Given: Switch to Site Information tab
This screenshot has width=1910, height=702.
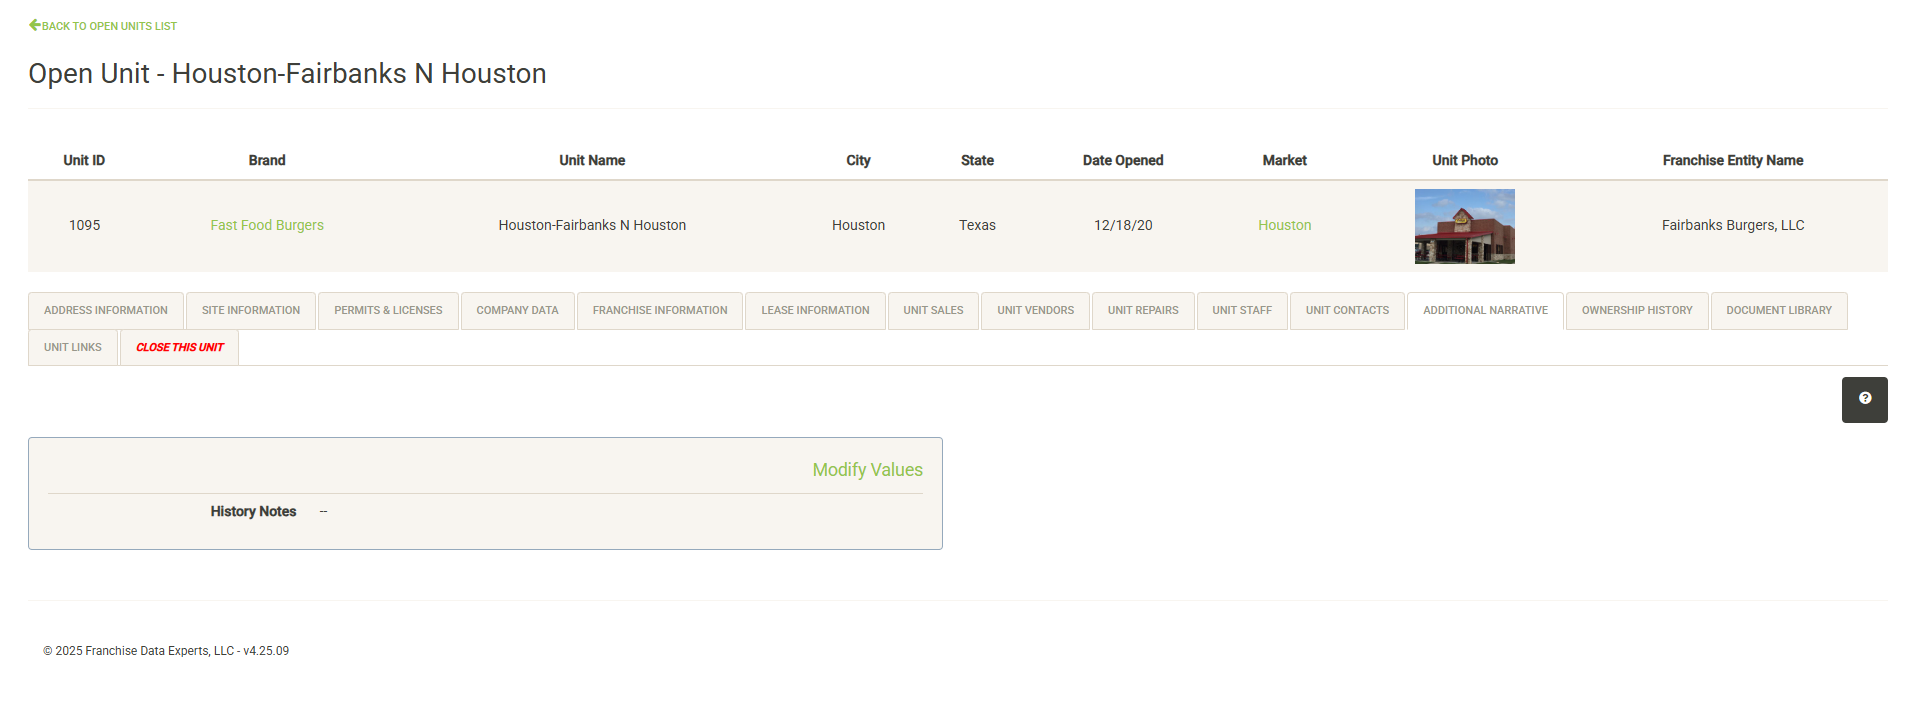Looking at the screenshot, I should [x=251, y=311].
